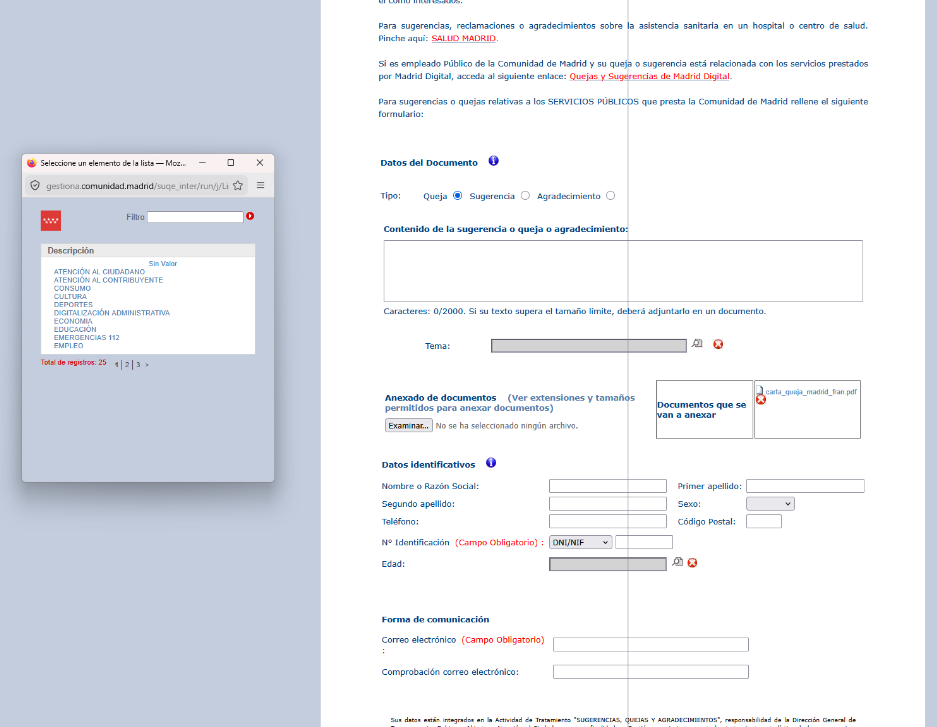
Task: Select the Queja radio button
Action: point(457,196)
